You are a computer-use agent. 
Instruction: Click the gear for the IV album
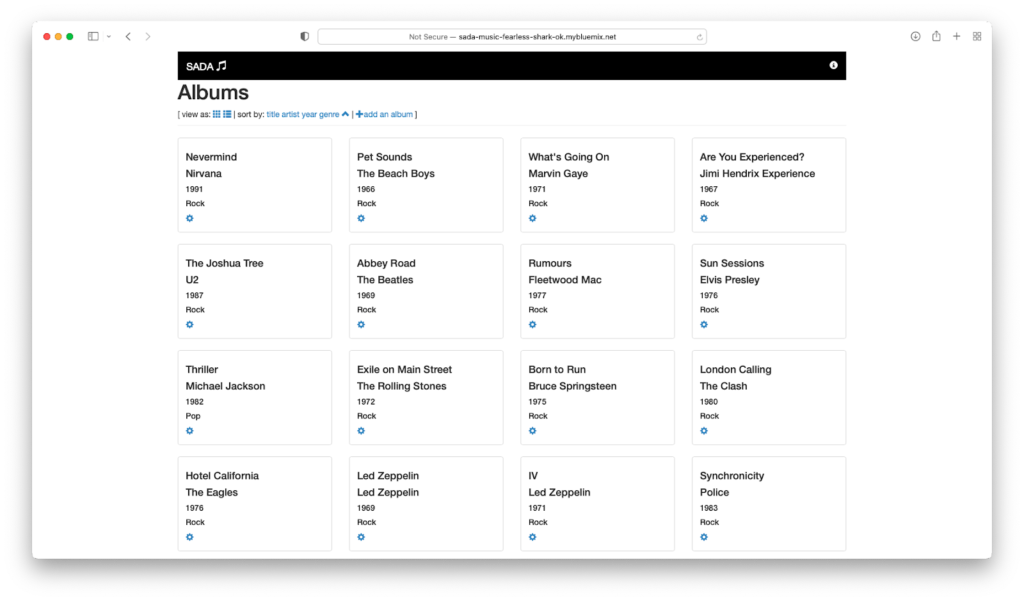pos(532,537)
